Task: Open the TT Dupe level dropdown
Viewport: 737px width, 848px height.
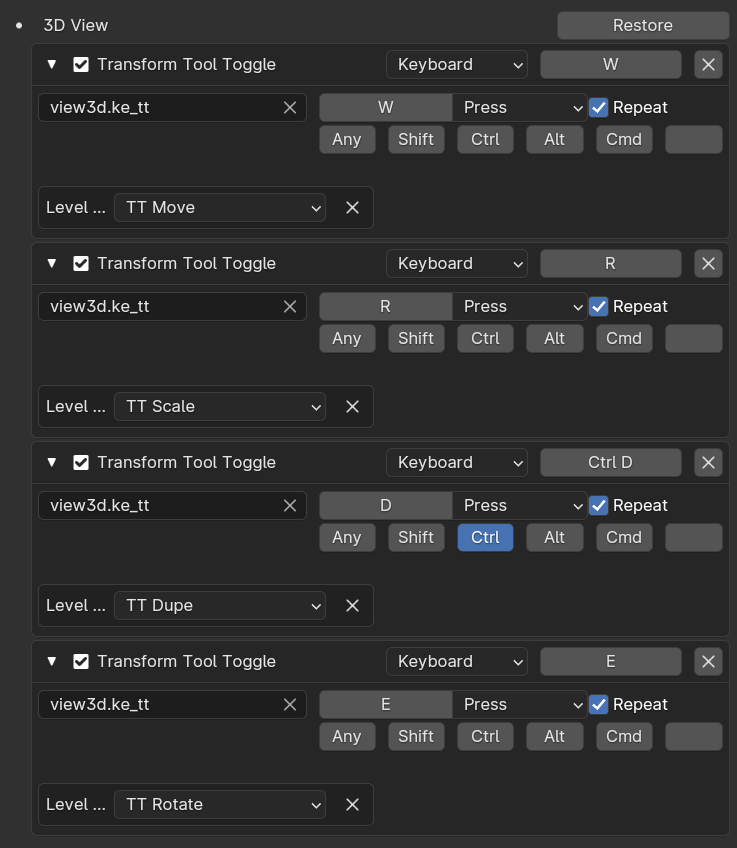Action: [x=220, y=606]
